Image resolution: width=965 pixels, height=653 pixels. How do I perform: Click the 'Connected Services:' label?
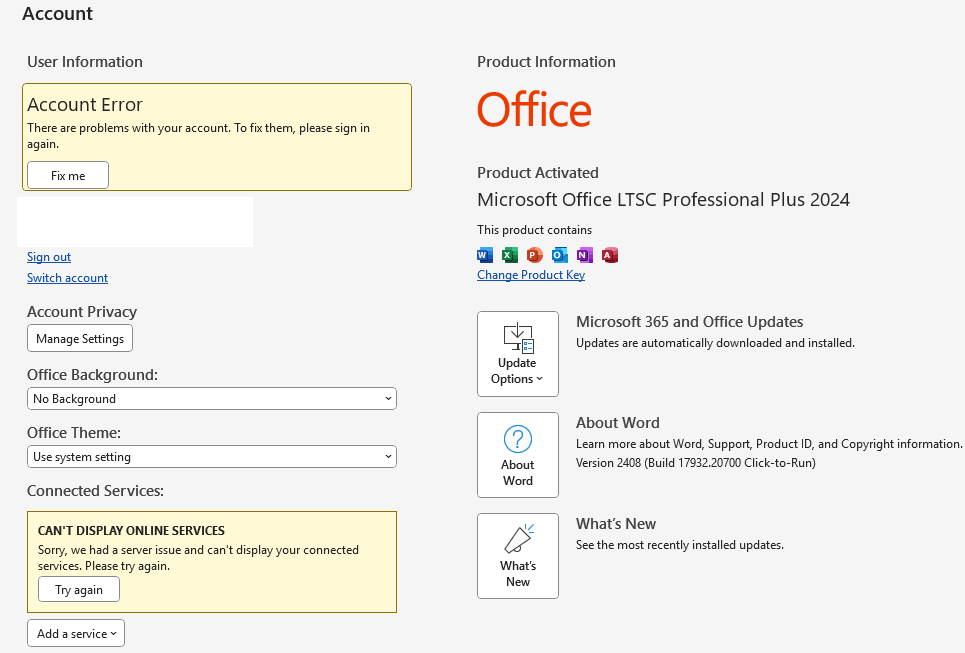pyautogui.click(x=95, y=491)
